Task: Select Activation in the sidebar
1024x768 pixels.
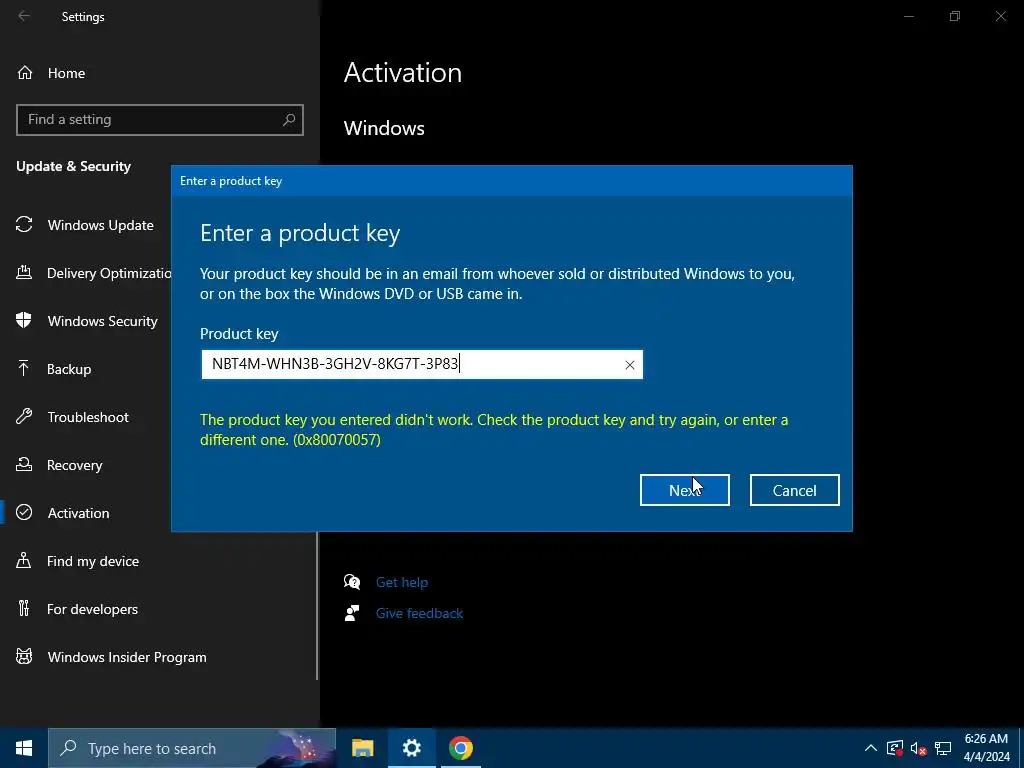Action: point(78,513)
